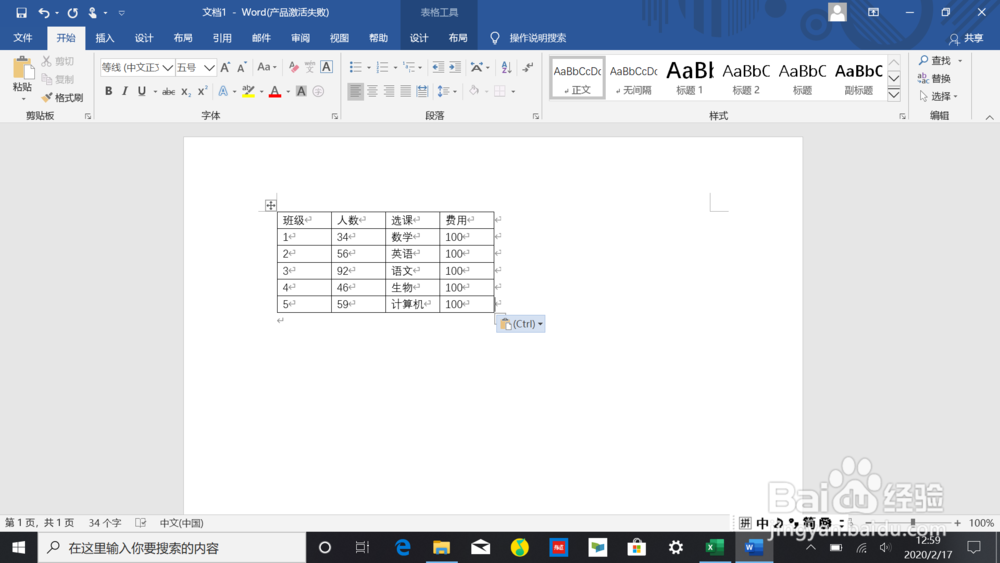Expand the styles gallery more arrow
Screen dimensions: 1000x563
click(894, 95)
